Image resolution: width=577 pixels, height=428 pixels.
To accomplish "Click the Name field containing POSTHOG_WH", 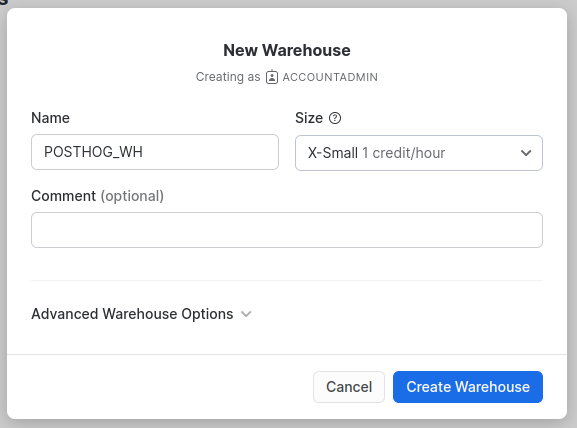I will 155,152.
